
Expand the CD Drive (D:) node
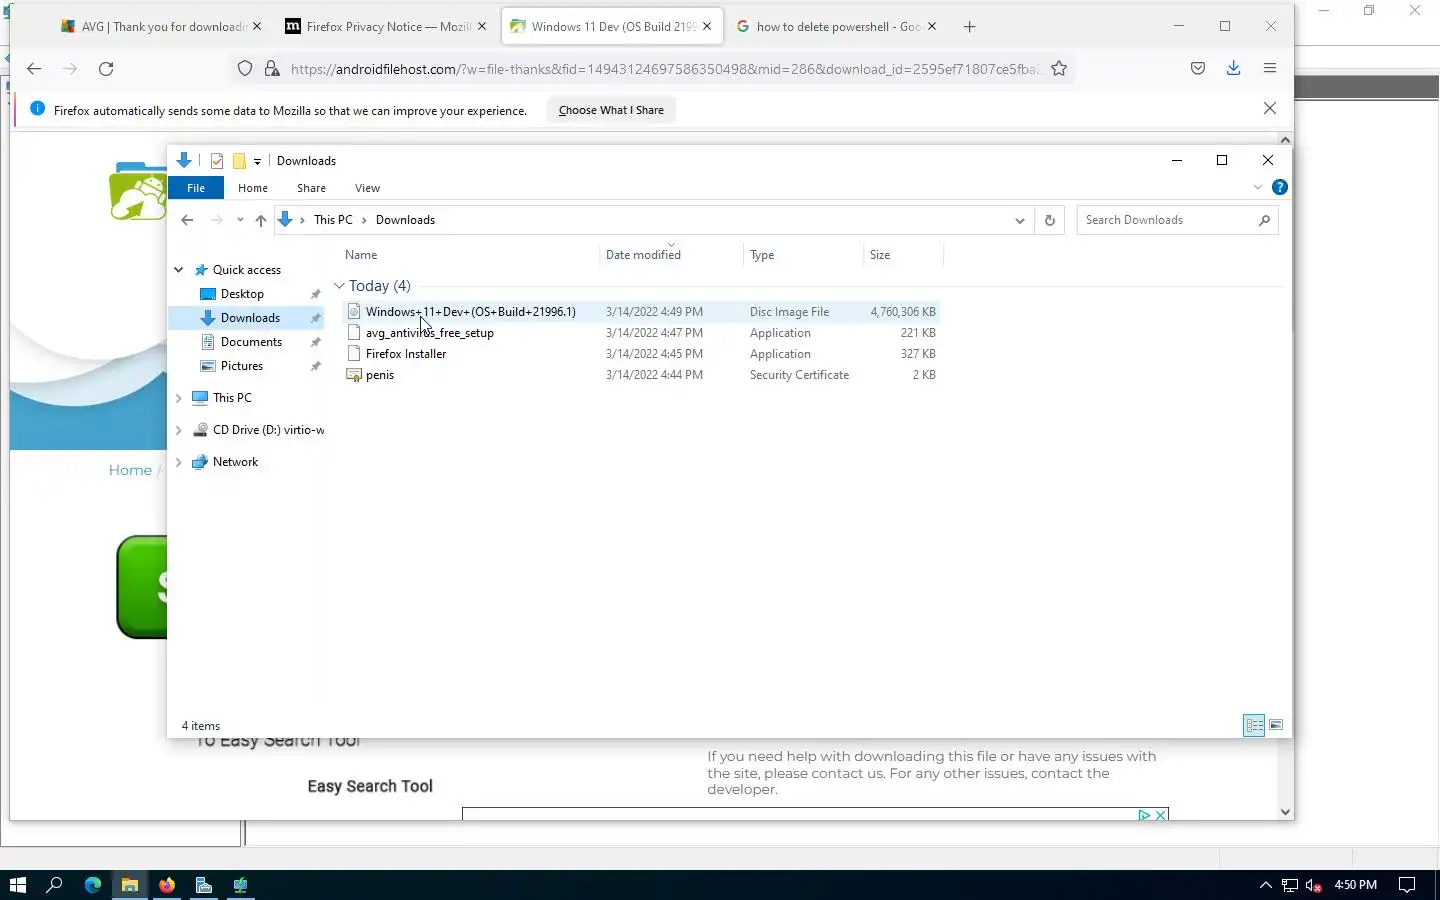pos(179,430)
